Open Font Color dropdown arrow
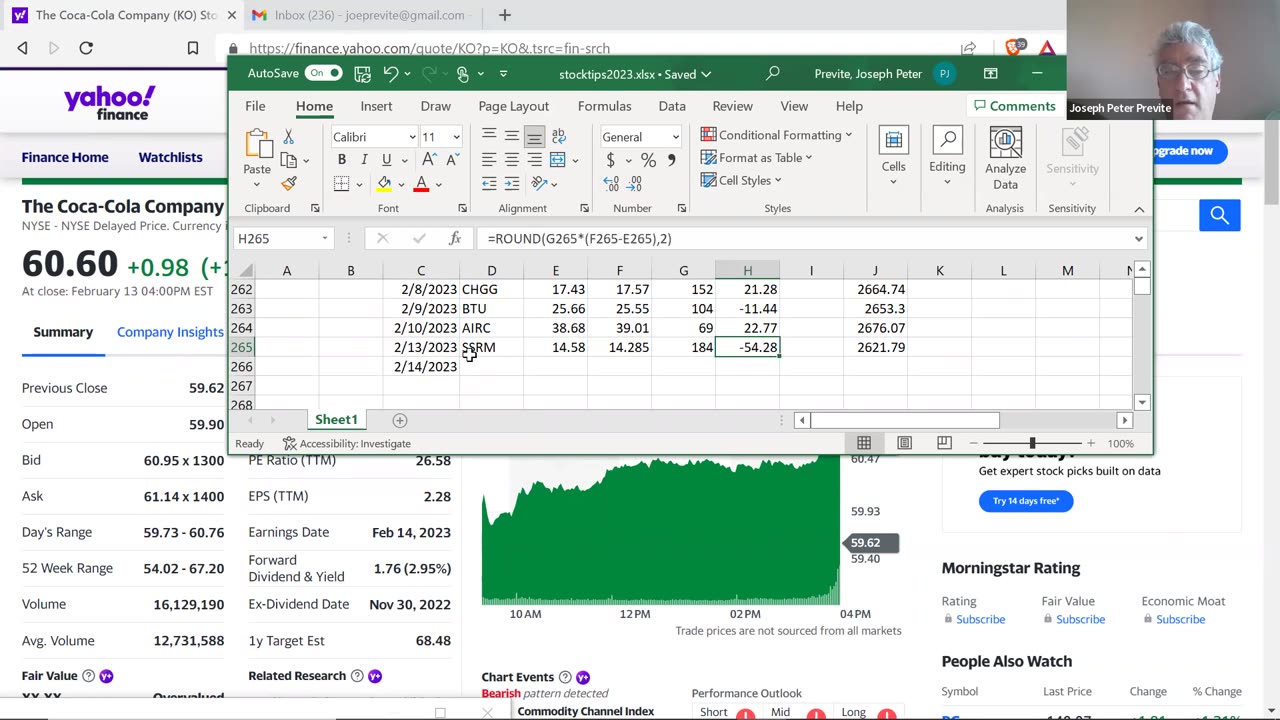 tap(438, 184)
